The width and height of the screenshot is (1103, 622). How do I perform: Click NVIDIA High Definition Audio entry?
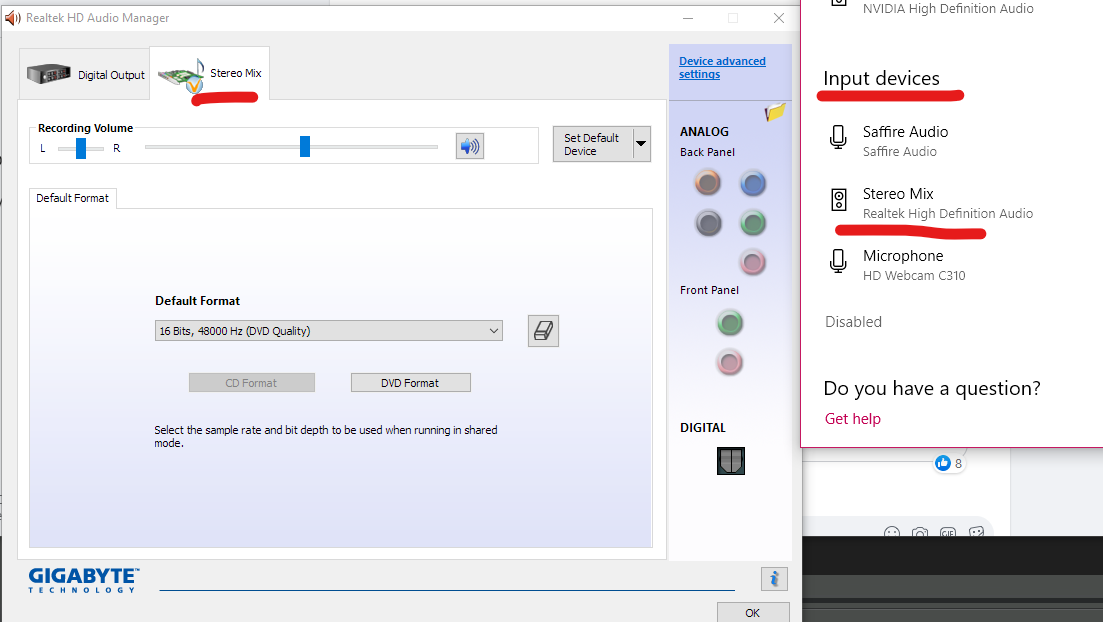(x=948, y=8)
